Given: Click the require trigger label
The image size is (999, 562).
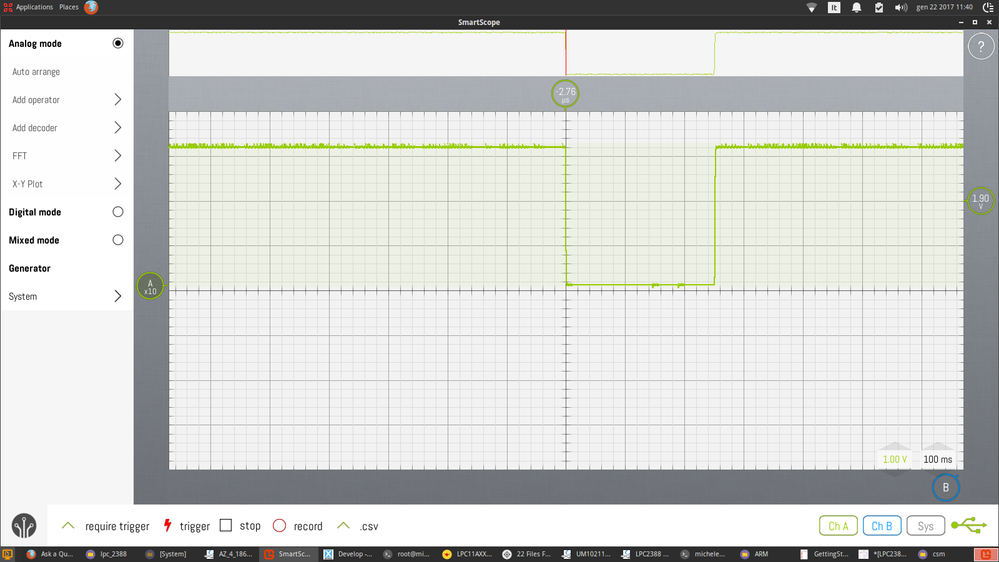Looking at the screenshot, I should tap(117, 526).
